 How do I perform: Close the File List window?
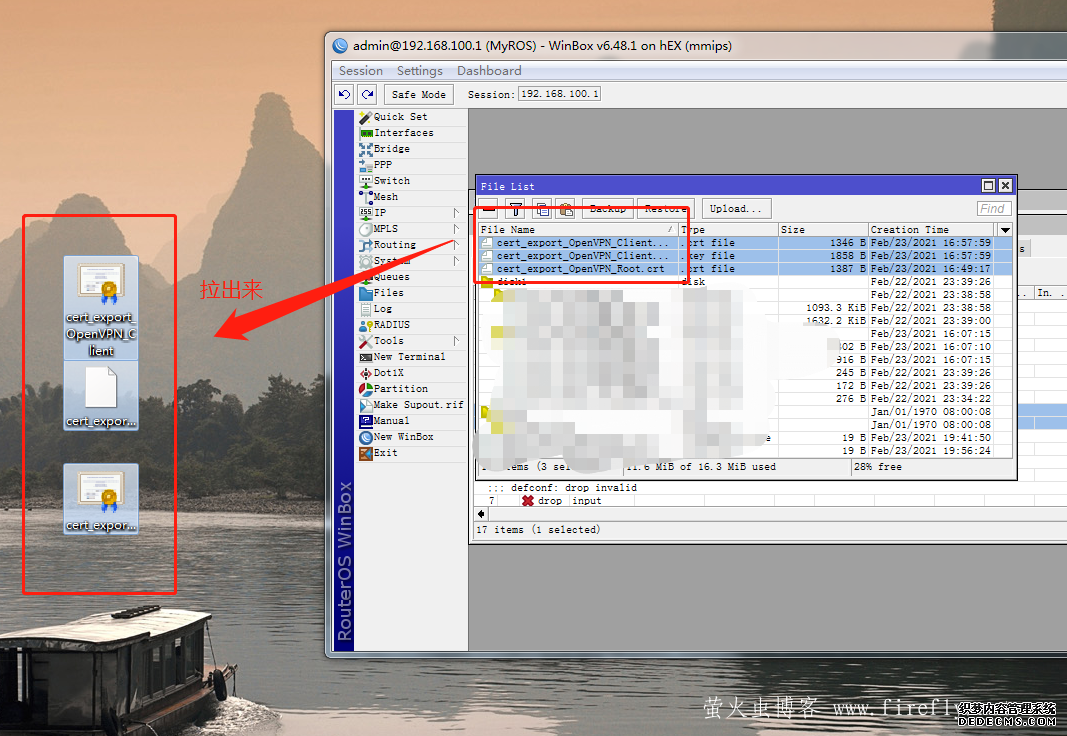(1005, 186)
